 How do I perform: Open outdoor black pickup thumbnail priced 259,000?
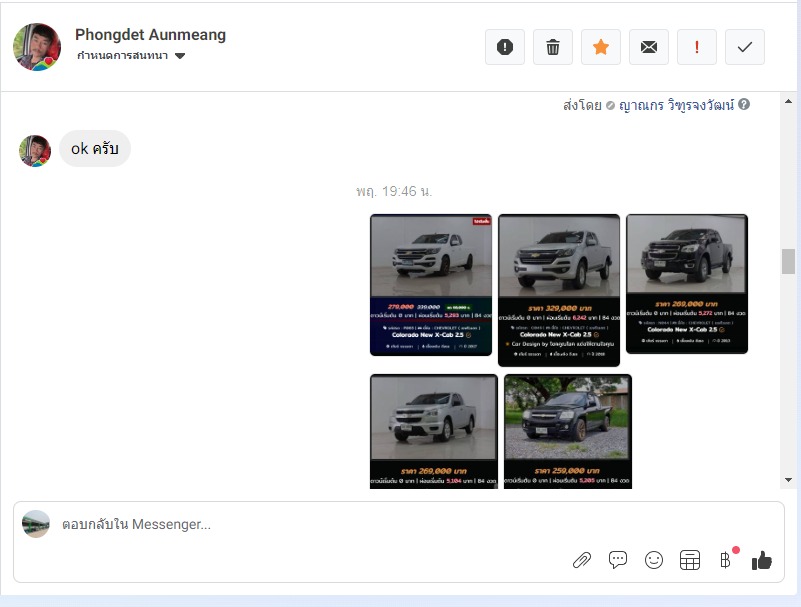click(x=568, y=431)
